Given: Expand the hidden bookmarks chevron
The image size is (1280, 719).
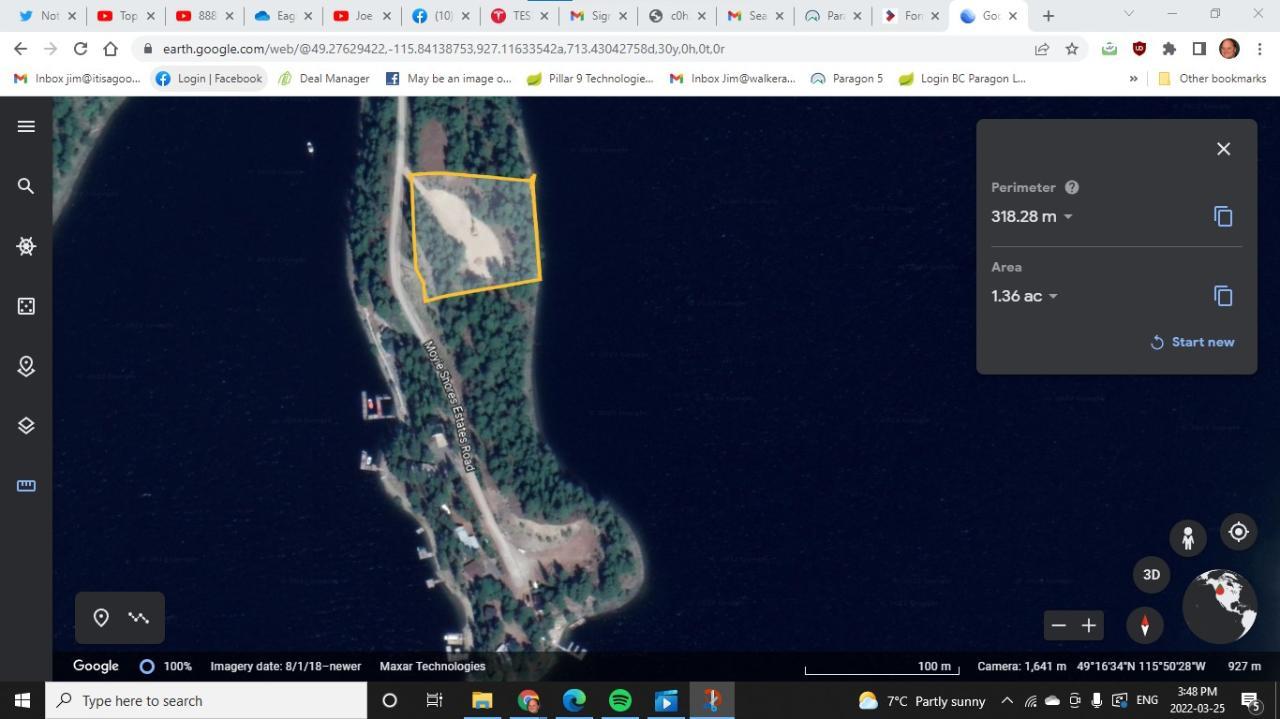Looking at the screenshot, I should pyautogui.click(x=1133, y=79).
